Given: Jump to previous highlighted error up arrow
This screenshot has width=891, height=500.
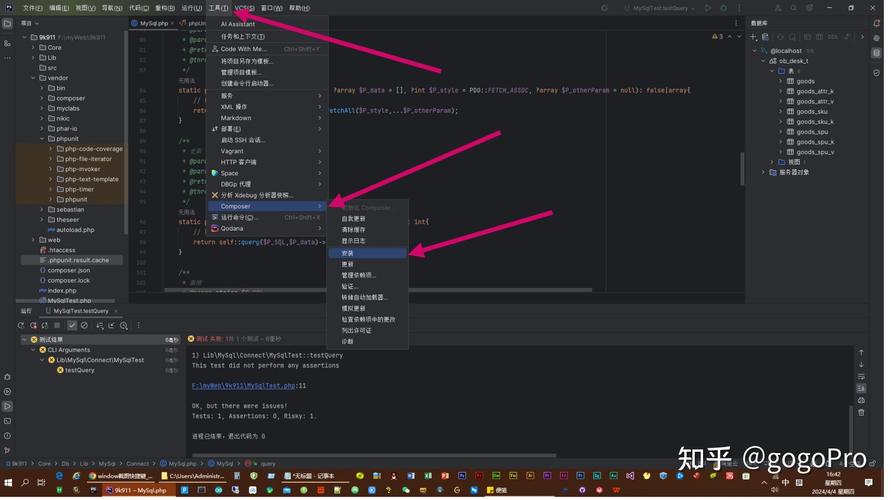Looking at the screenshot, I should (732, 36).
